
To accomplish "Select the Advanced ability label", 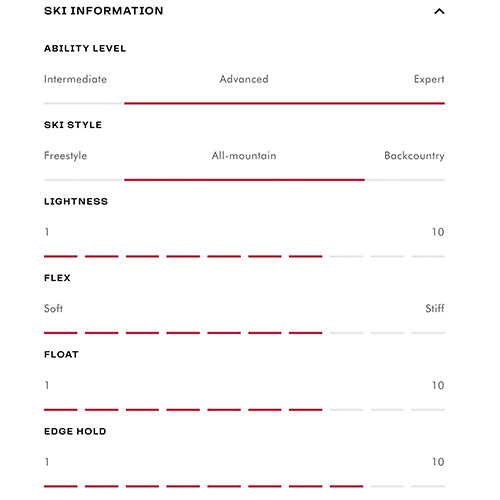I will tap(244, 79).
